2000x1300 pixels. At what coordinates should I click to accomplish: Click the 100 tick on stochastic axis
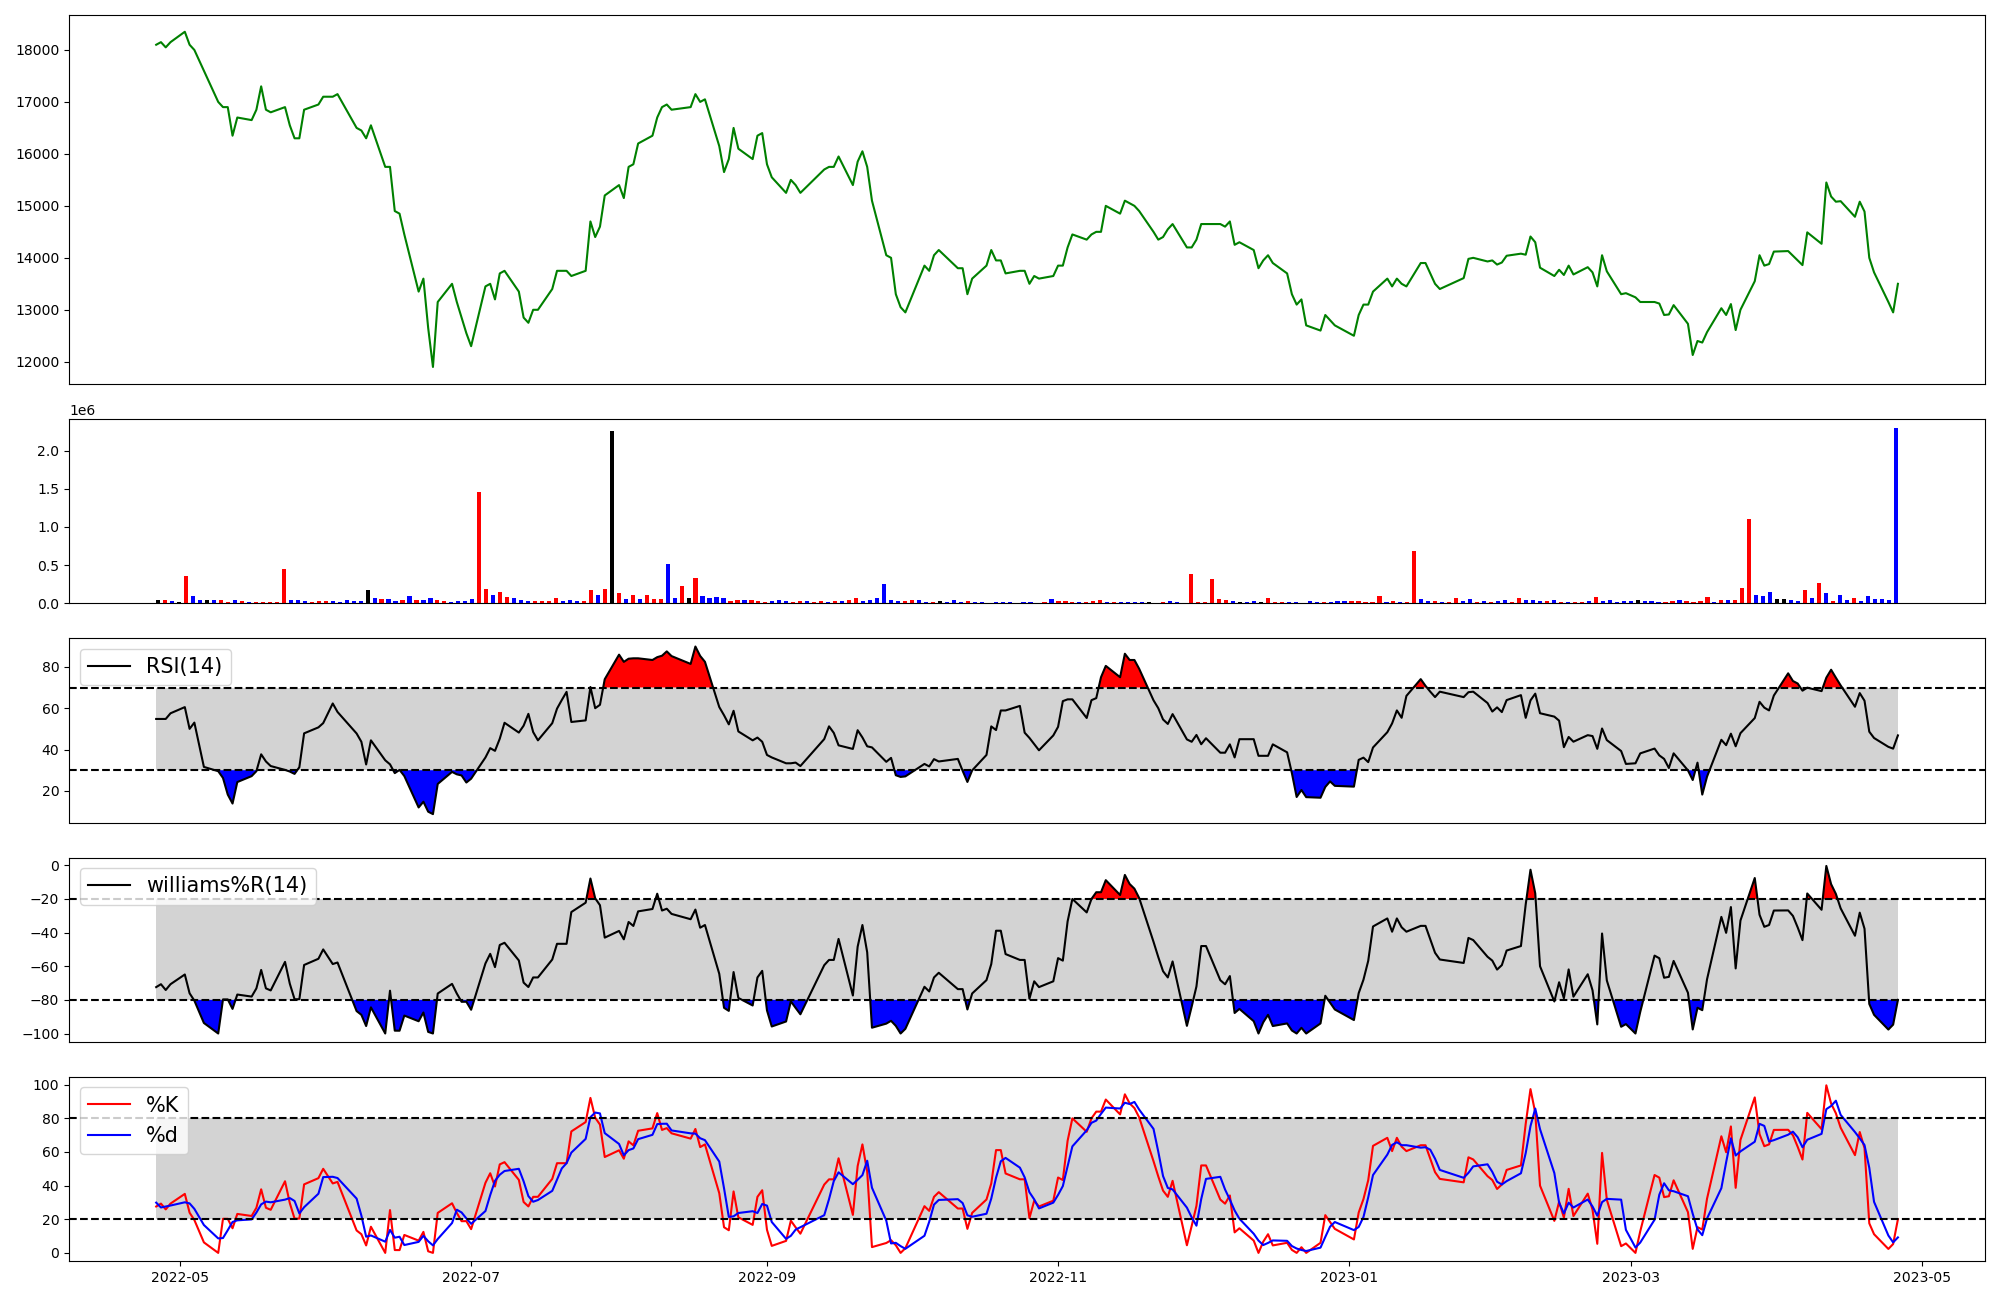pos(47,1085)
